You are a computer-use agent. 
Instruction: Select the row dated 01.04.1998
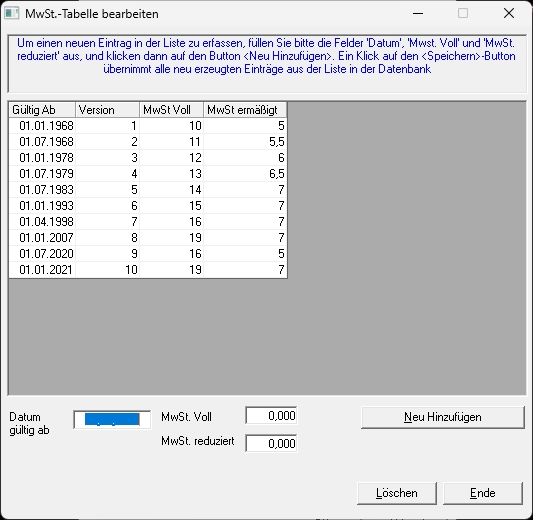[x=148, y=222]
